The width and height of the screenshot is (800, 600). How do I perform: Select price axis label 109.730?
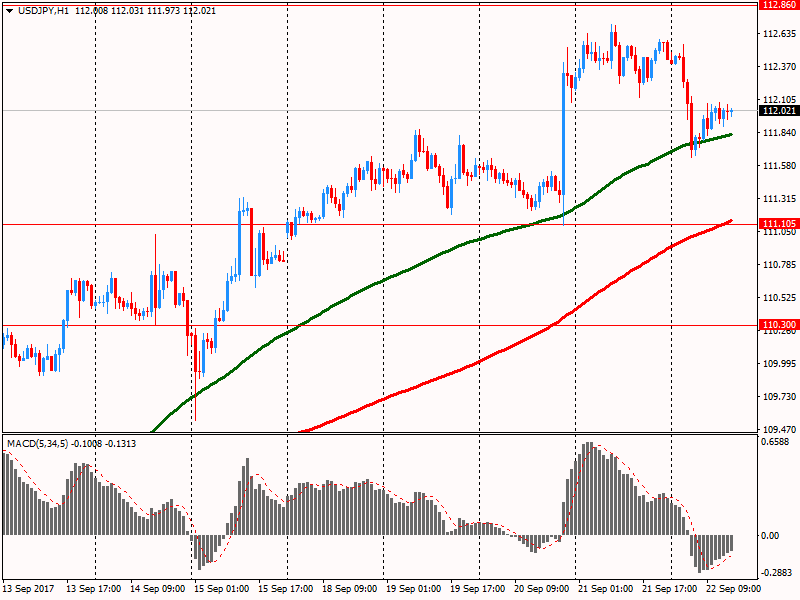(779, 396)
